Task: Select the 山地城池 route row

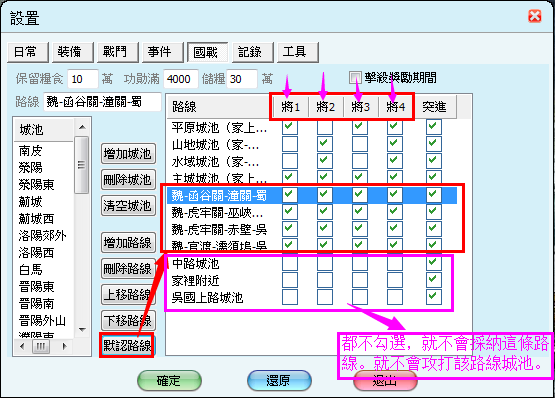Action: coord(311,144)
